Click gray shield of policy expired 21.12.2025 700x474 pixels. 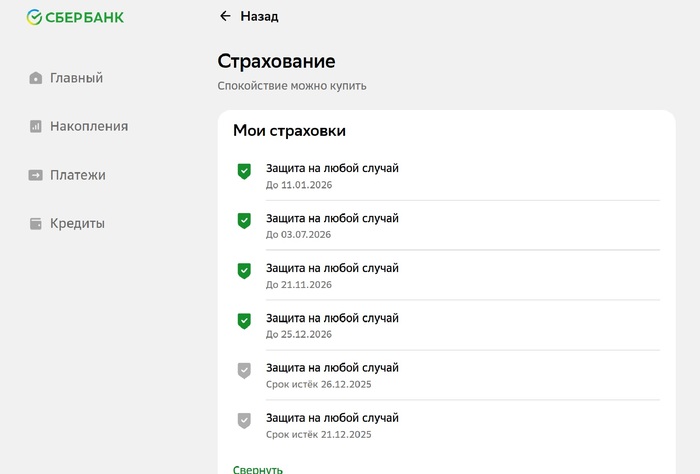pyautogui.click(x=244, y=421)
